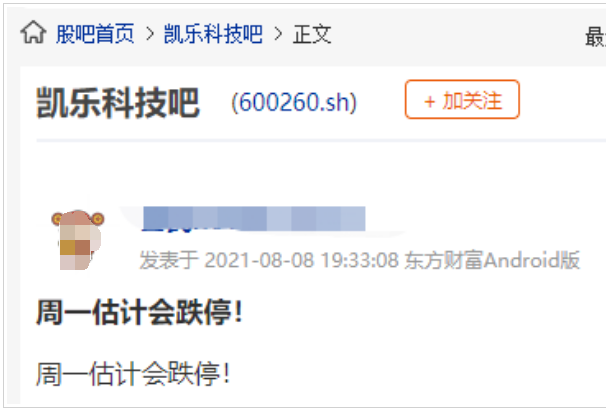This screenshot has width=606, height=408.
Task: Follow the forum with 加关注 button
Action: point(462,99)
